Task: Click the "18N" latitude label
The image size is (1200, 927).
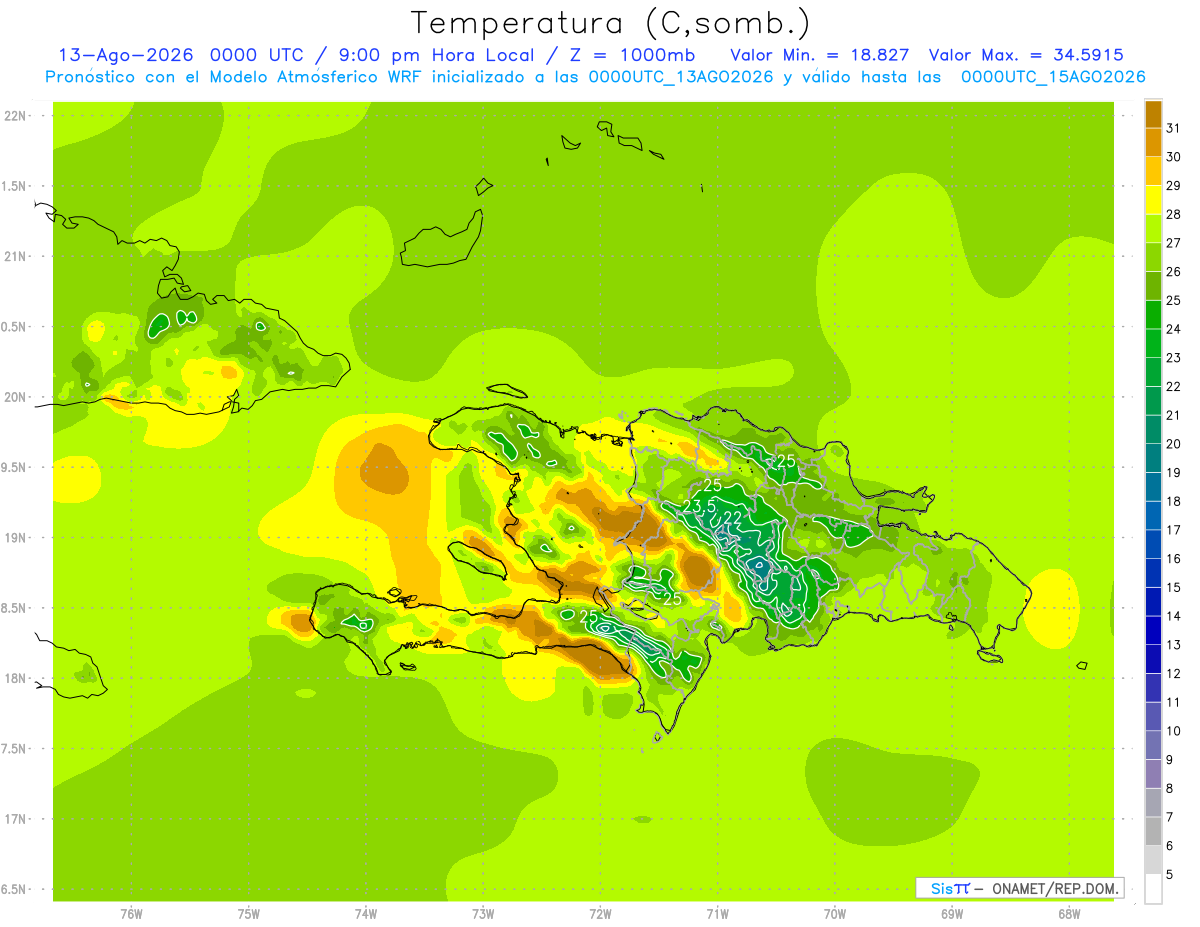Action: 15,679
